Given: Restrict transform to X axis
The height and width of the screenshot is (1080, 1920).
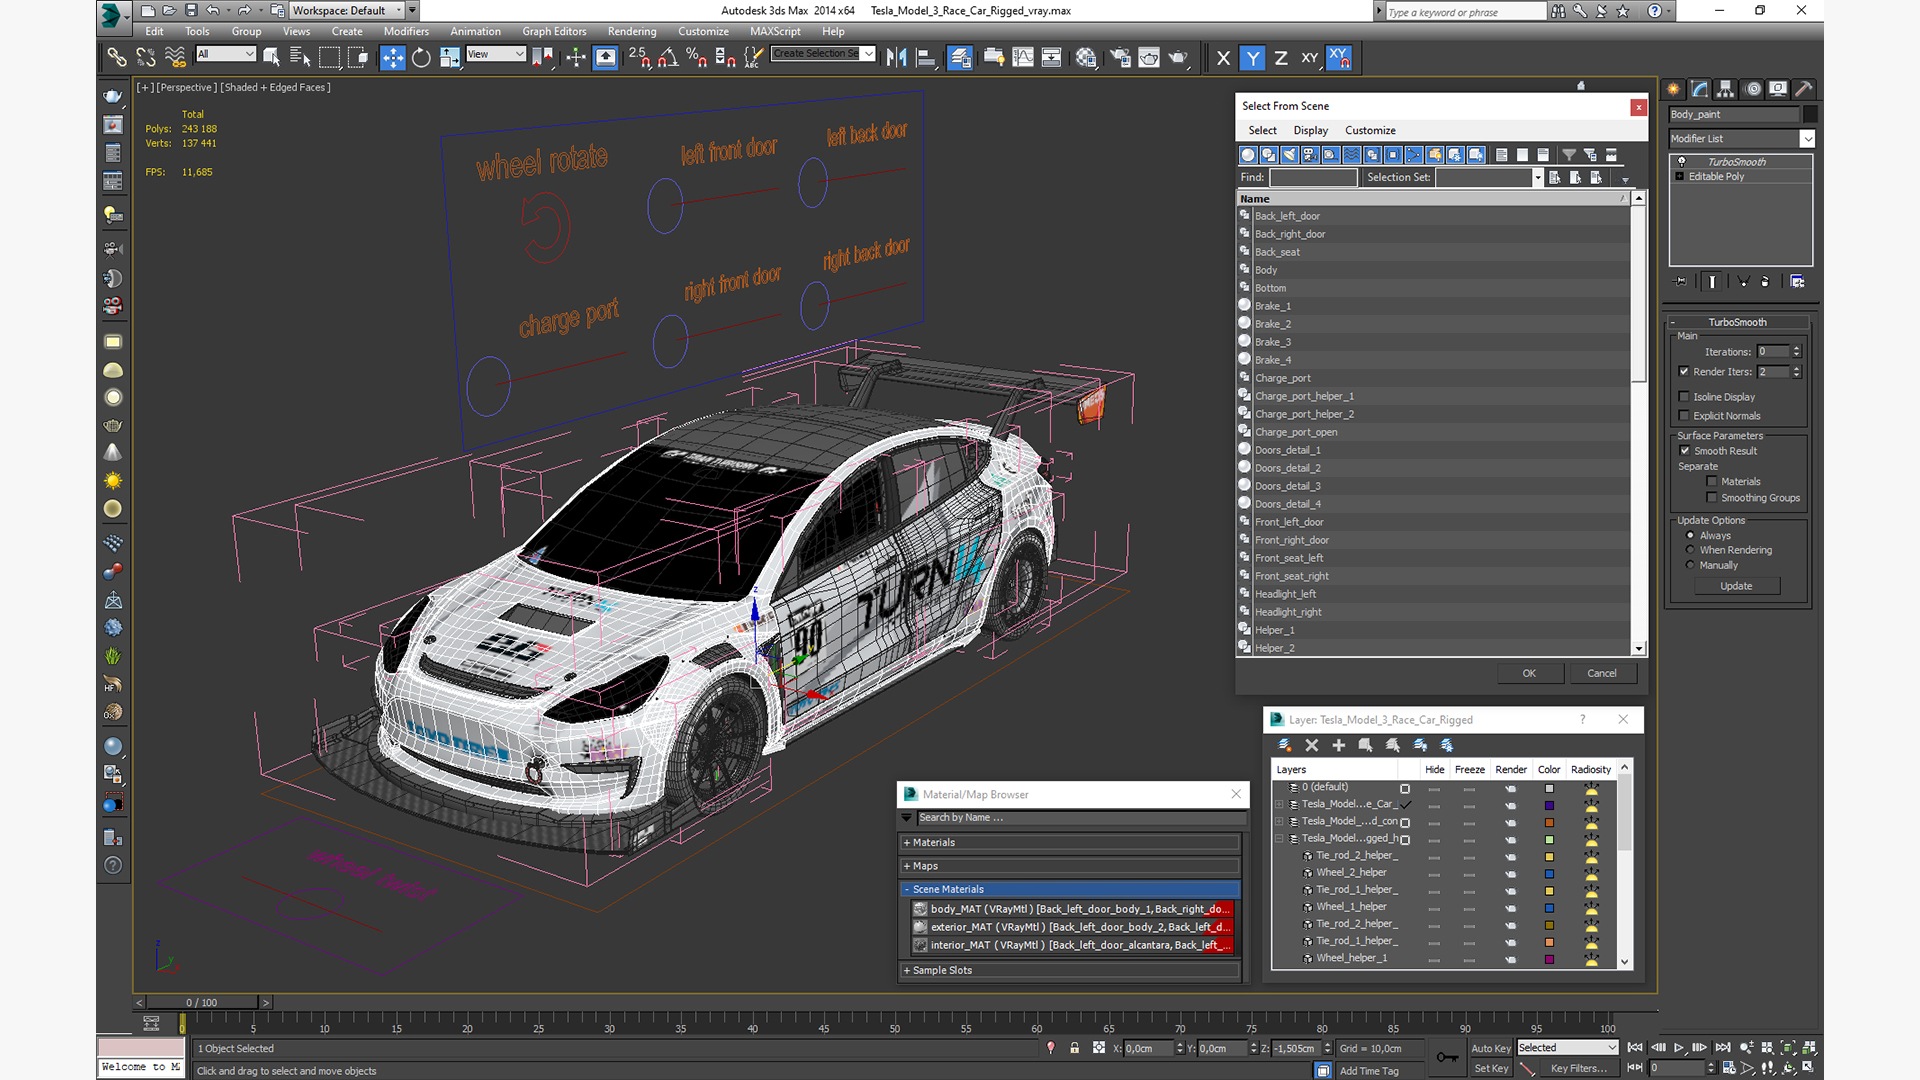Looking at the screenshot, I should coord(1223,58).
